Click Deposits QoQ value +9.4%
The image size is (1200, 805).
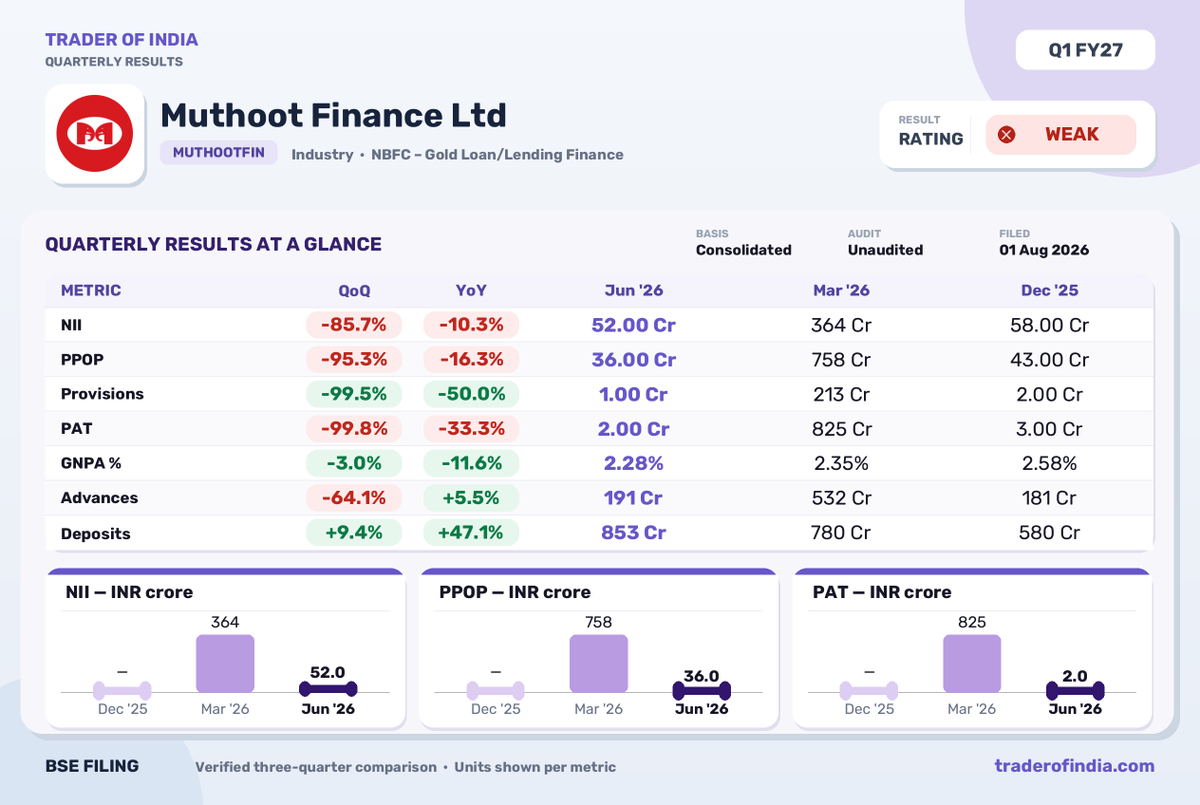(354, 533)
